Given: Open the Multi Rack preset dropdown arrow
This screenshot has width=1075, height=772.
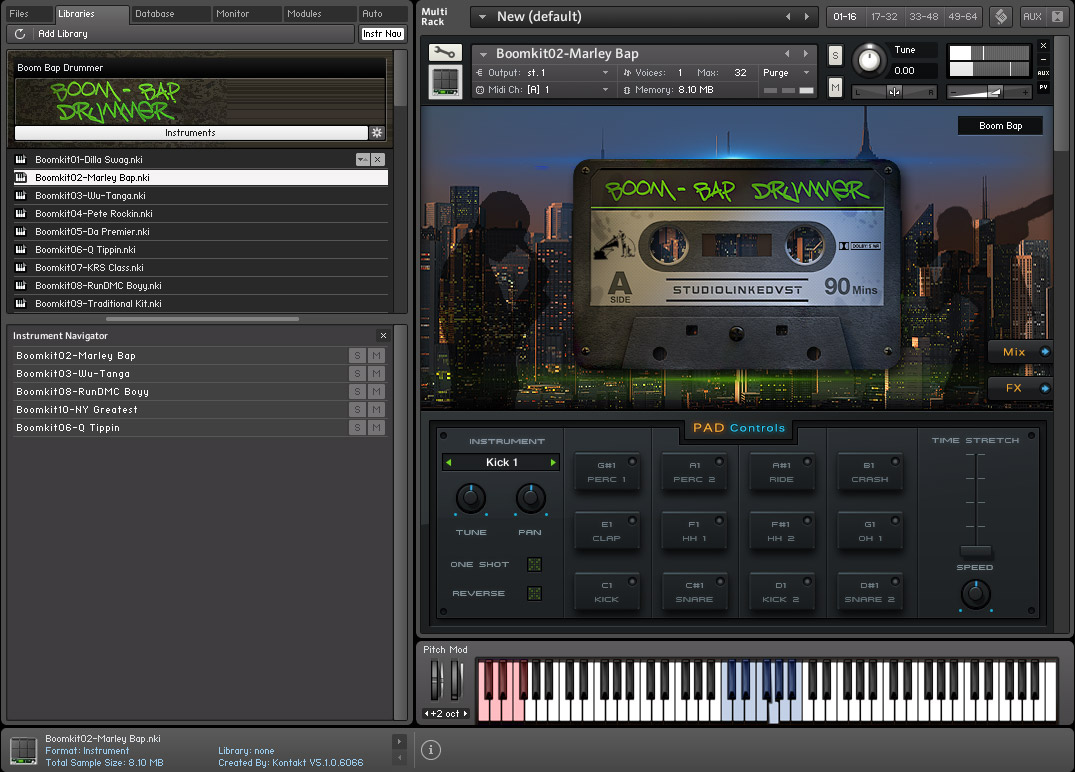Looking at the screenshot, I should (x=482, y=16).
